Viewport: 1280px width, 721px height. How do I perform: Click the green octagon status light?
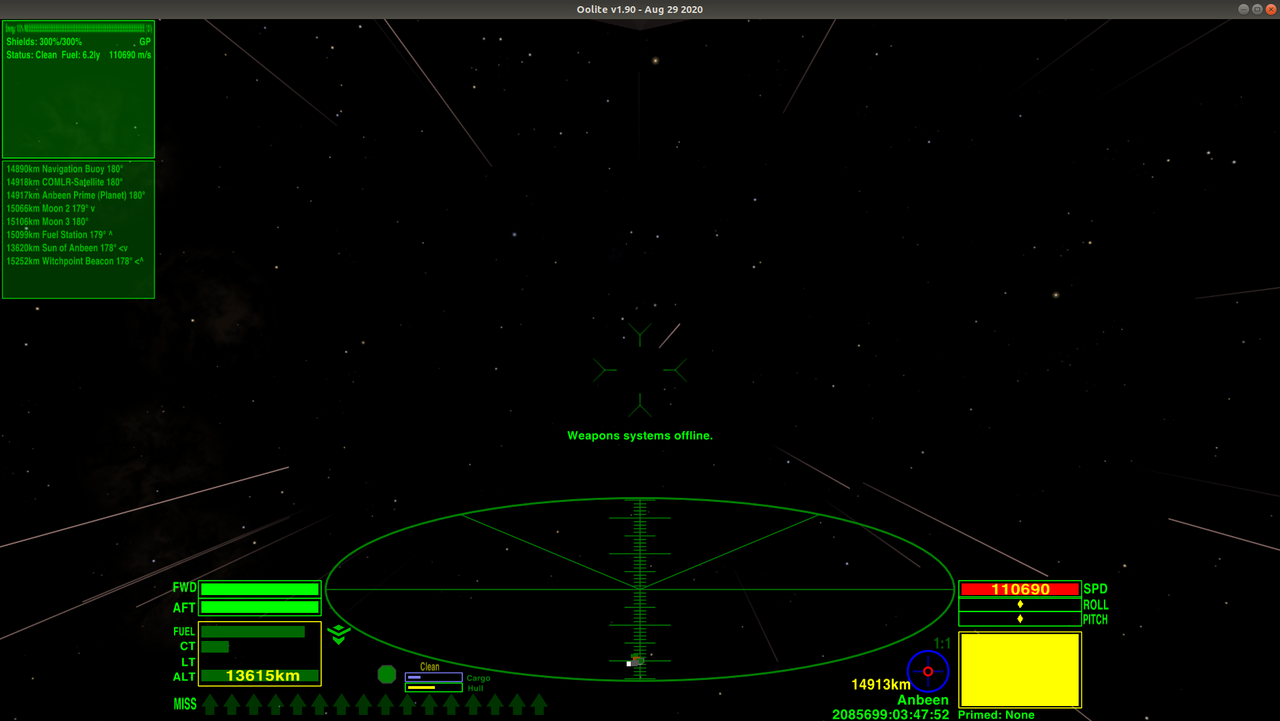point(387,675)
